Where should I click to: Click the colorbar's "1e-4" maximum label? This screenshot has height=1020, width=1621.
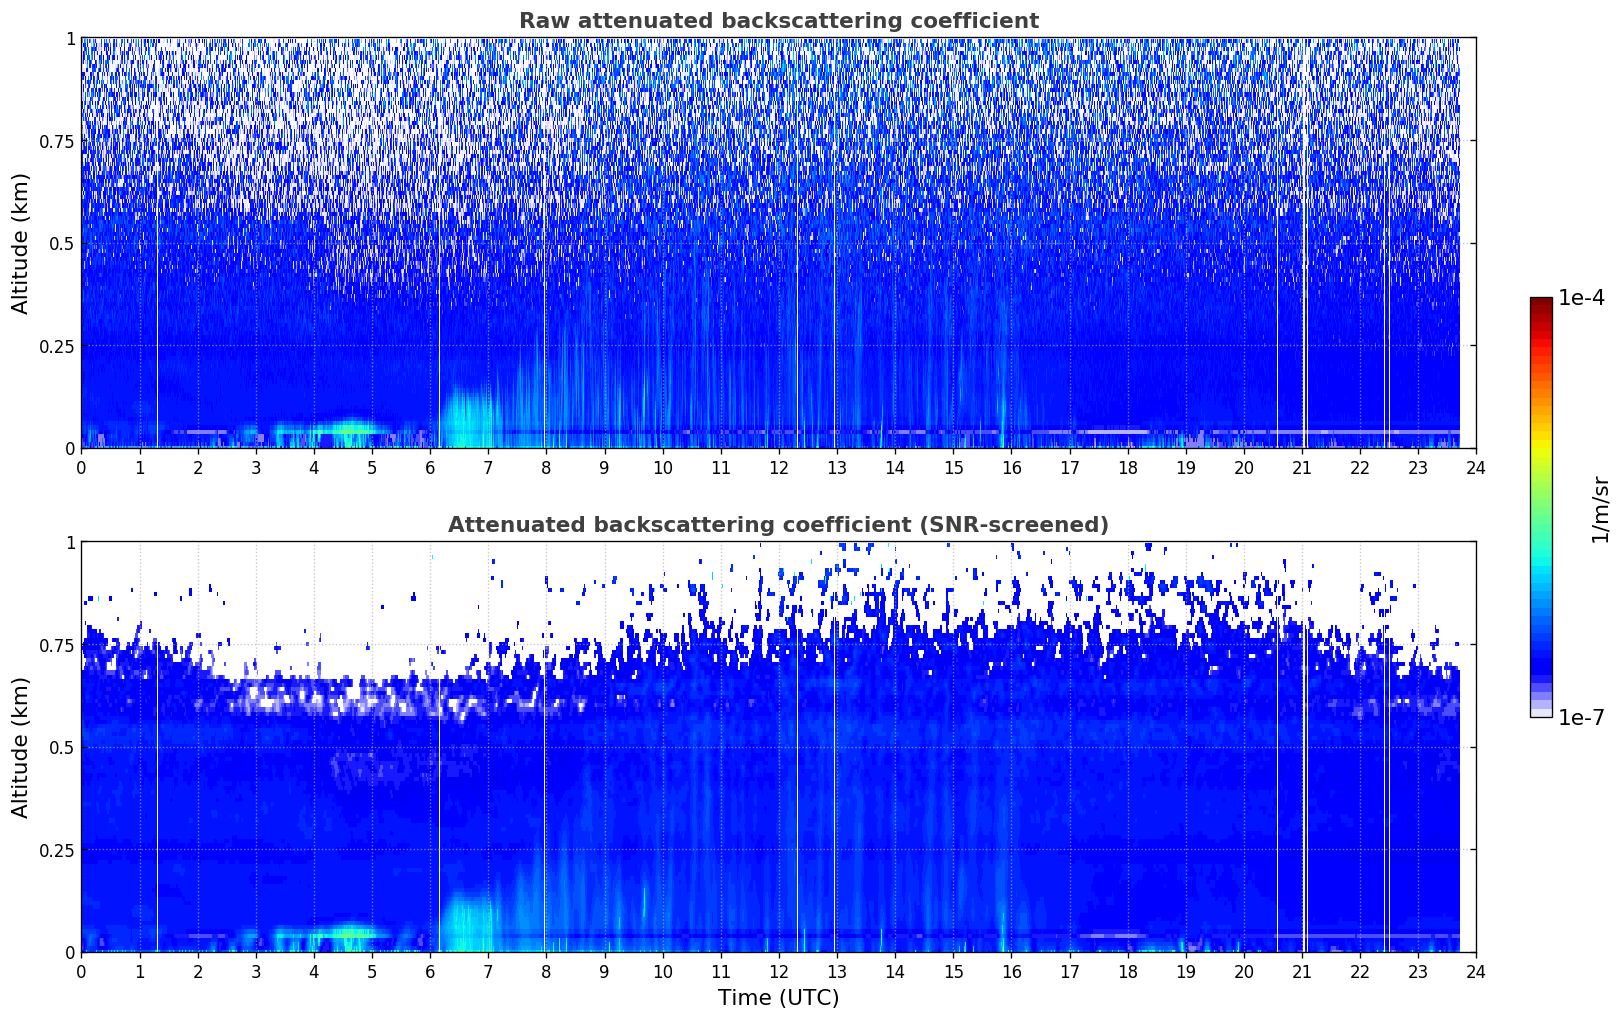coord(1580,298)
